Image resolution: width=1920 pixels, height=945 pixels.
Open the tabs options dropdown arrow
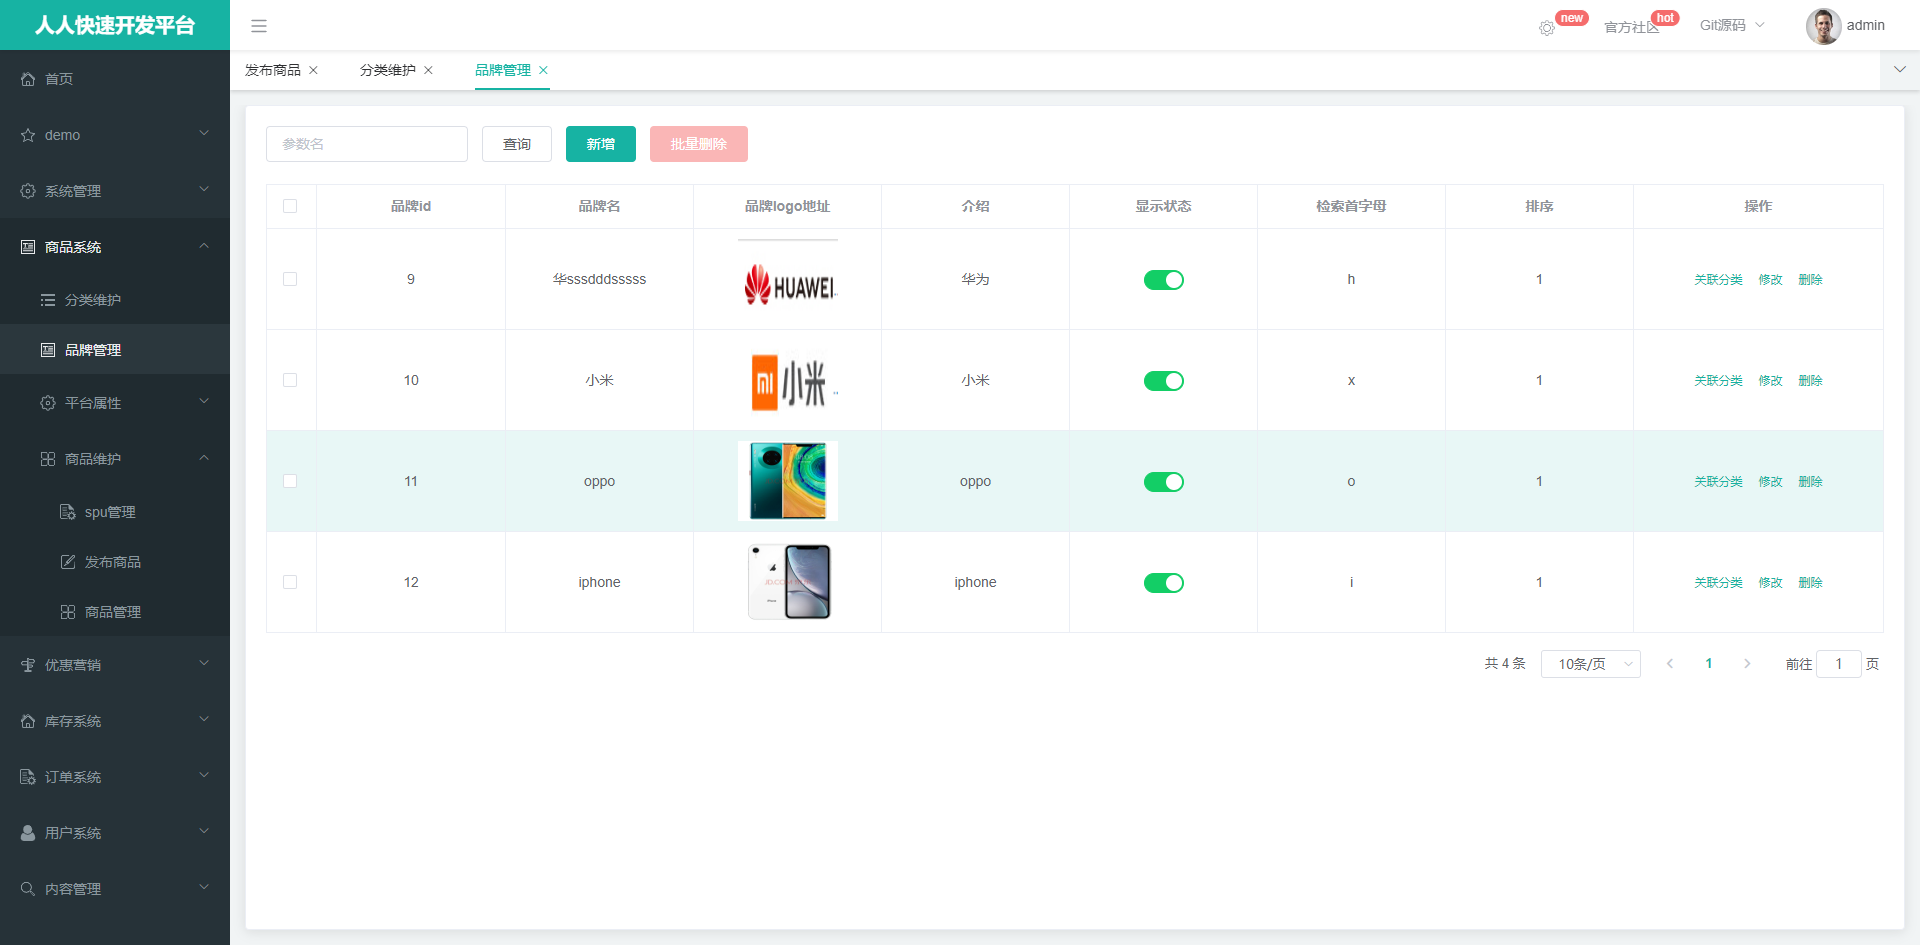coord(1900,70)
